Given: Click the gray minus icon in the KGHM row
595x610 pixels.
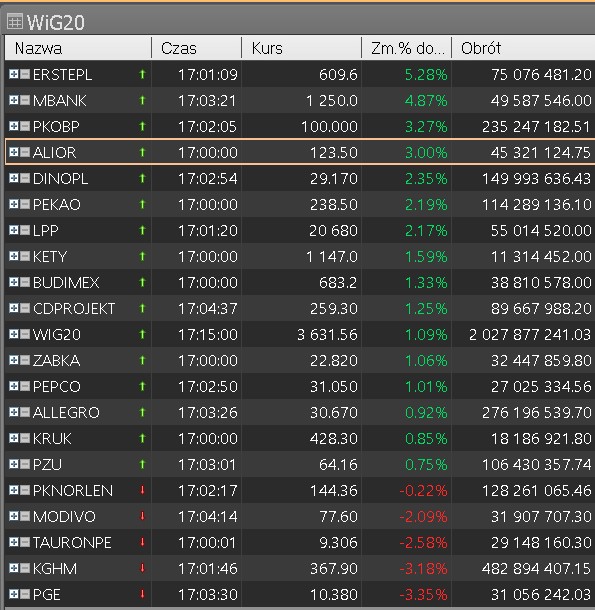Looking at the screenshot, I should [x=25, y=568].
